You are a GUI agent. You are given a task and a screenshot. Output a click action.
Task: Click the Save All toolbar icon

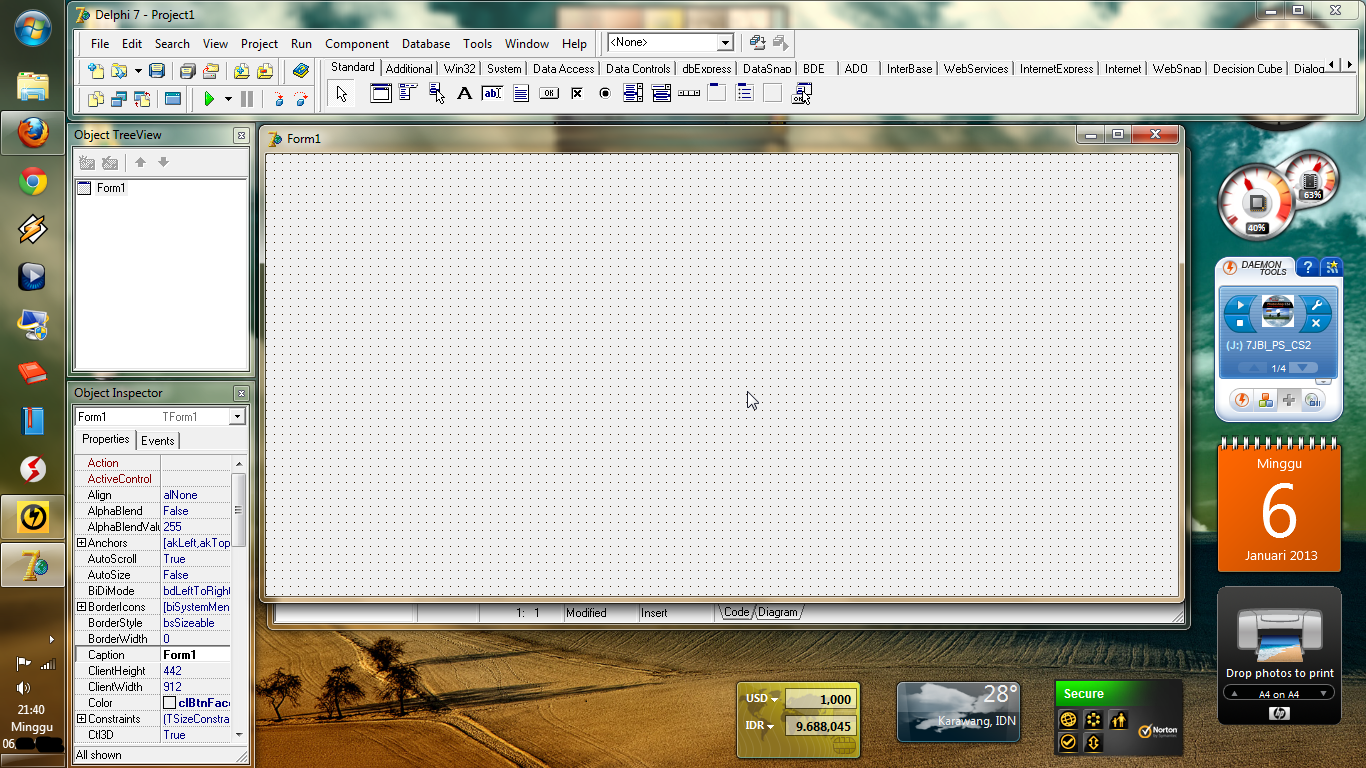[x=187, y=71]
